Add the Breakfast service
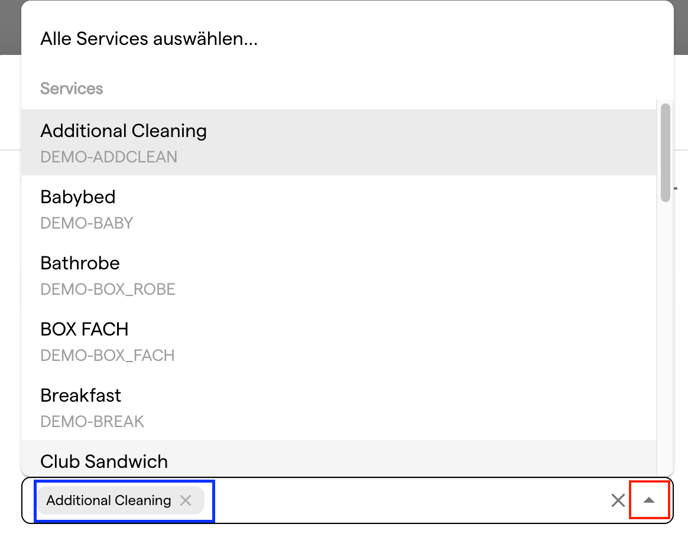 click(338, 407)
